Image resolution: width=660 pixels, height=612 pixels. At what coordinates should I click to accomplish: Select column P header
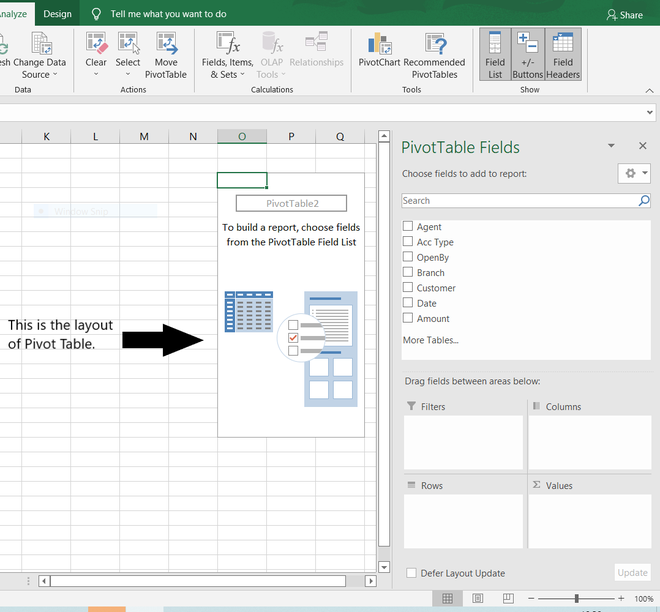pos(291,136)
